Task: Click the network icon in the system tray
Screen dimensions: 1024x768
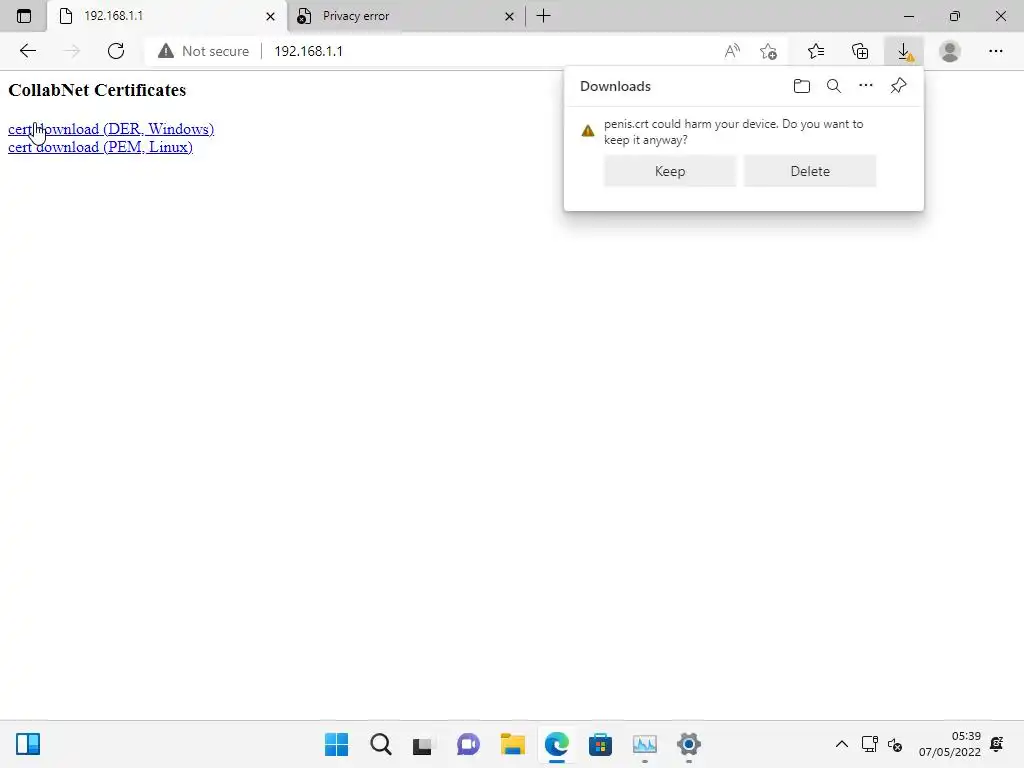Action: point(869,744)
